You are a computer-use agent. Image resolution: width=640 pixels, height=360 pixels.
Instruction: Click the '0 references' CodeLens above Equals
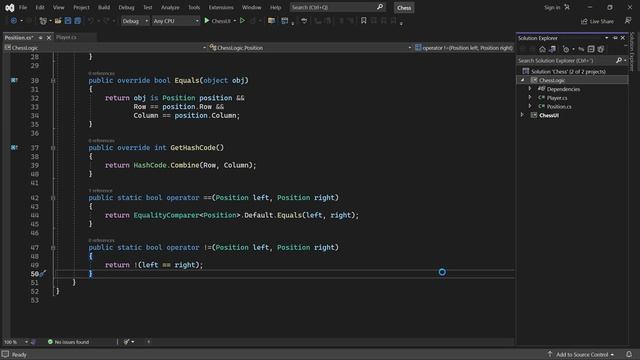pyautogui.click(x=102, y=73)
